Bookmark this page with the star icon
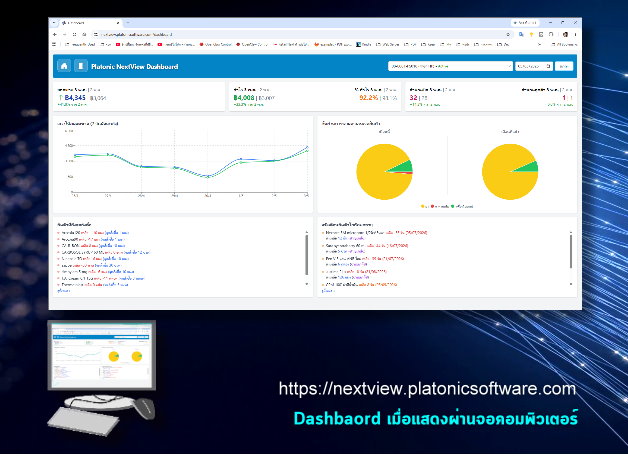This screenshot has width=628, height=457. point(508,34)
